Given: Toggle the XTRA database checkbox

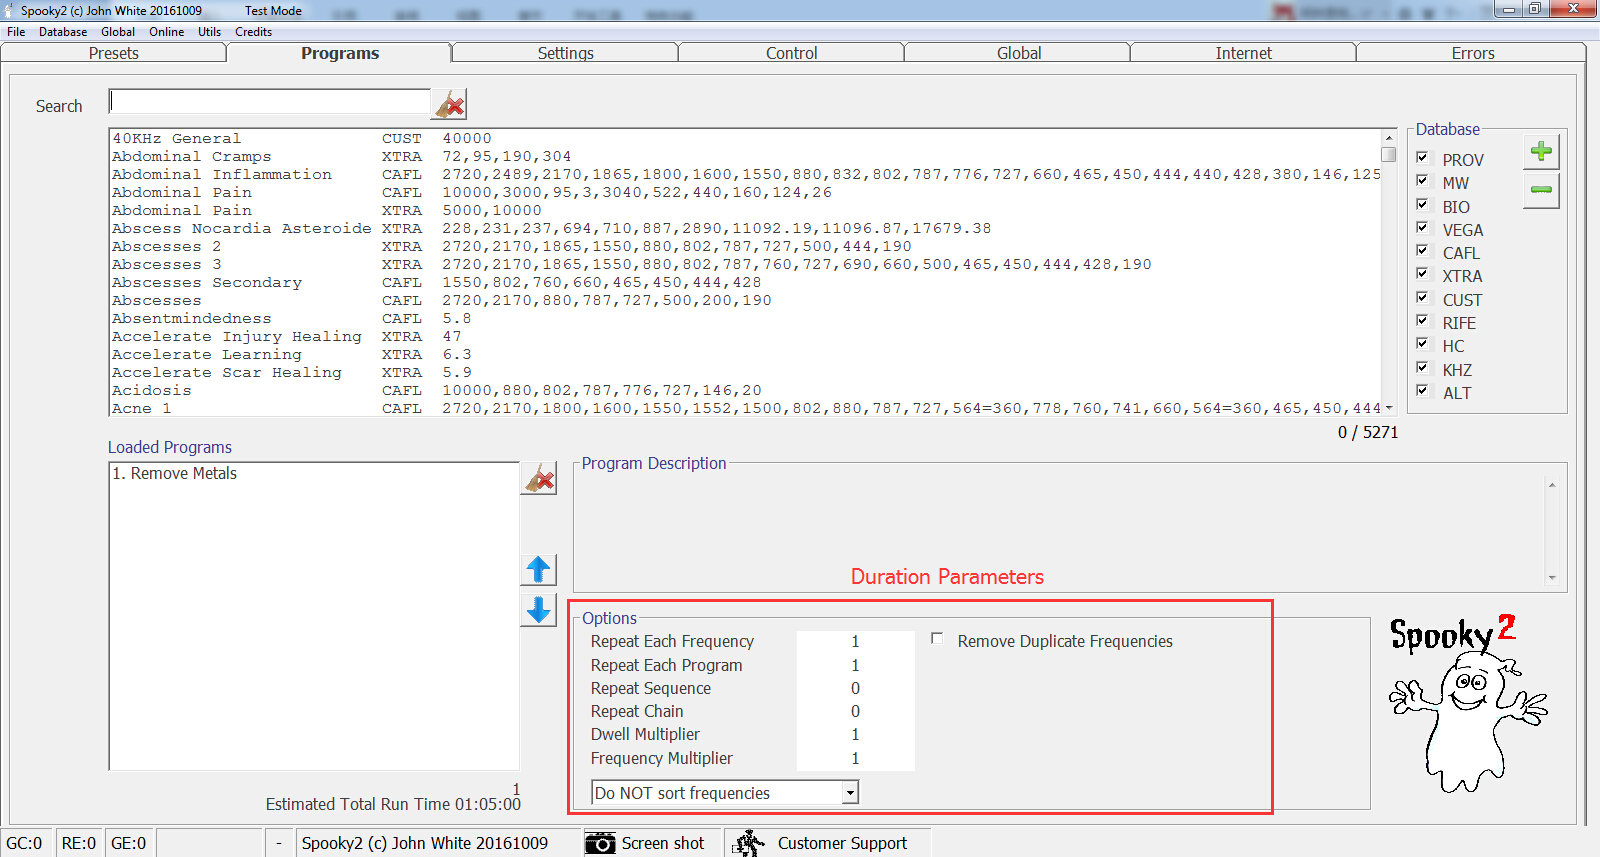Looking at the screenshot, I should pos(1422,274).
